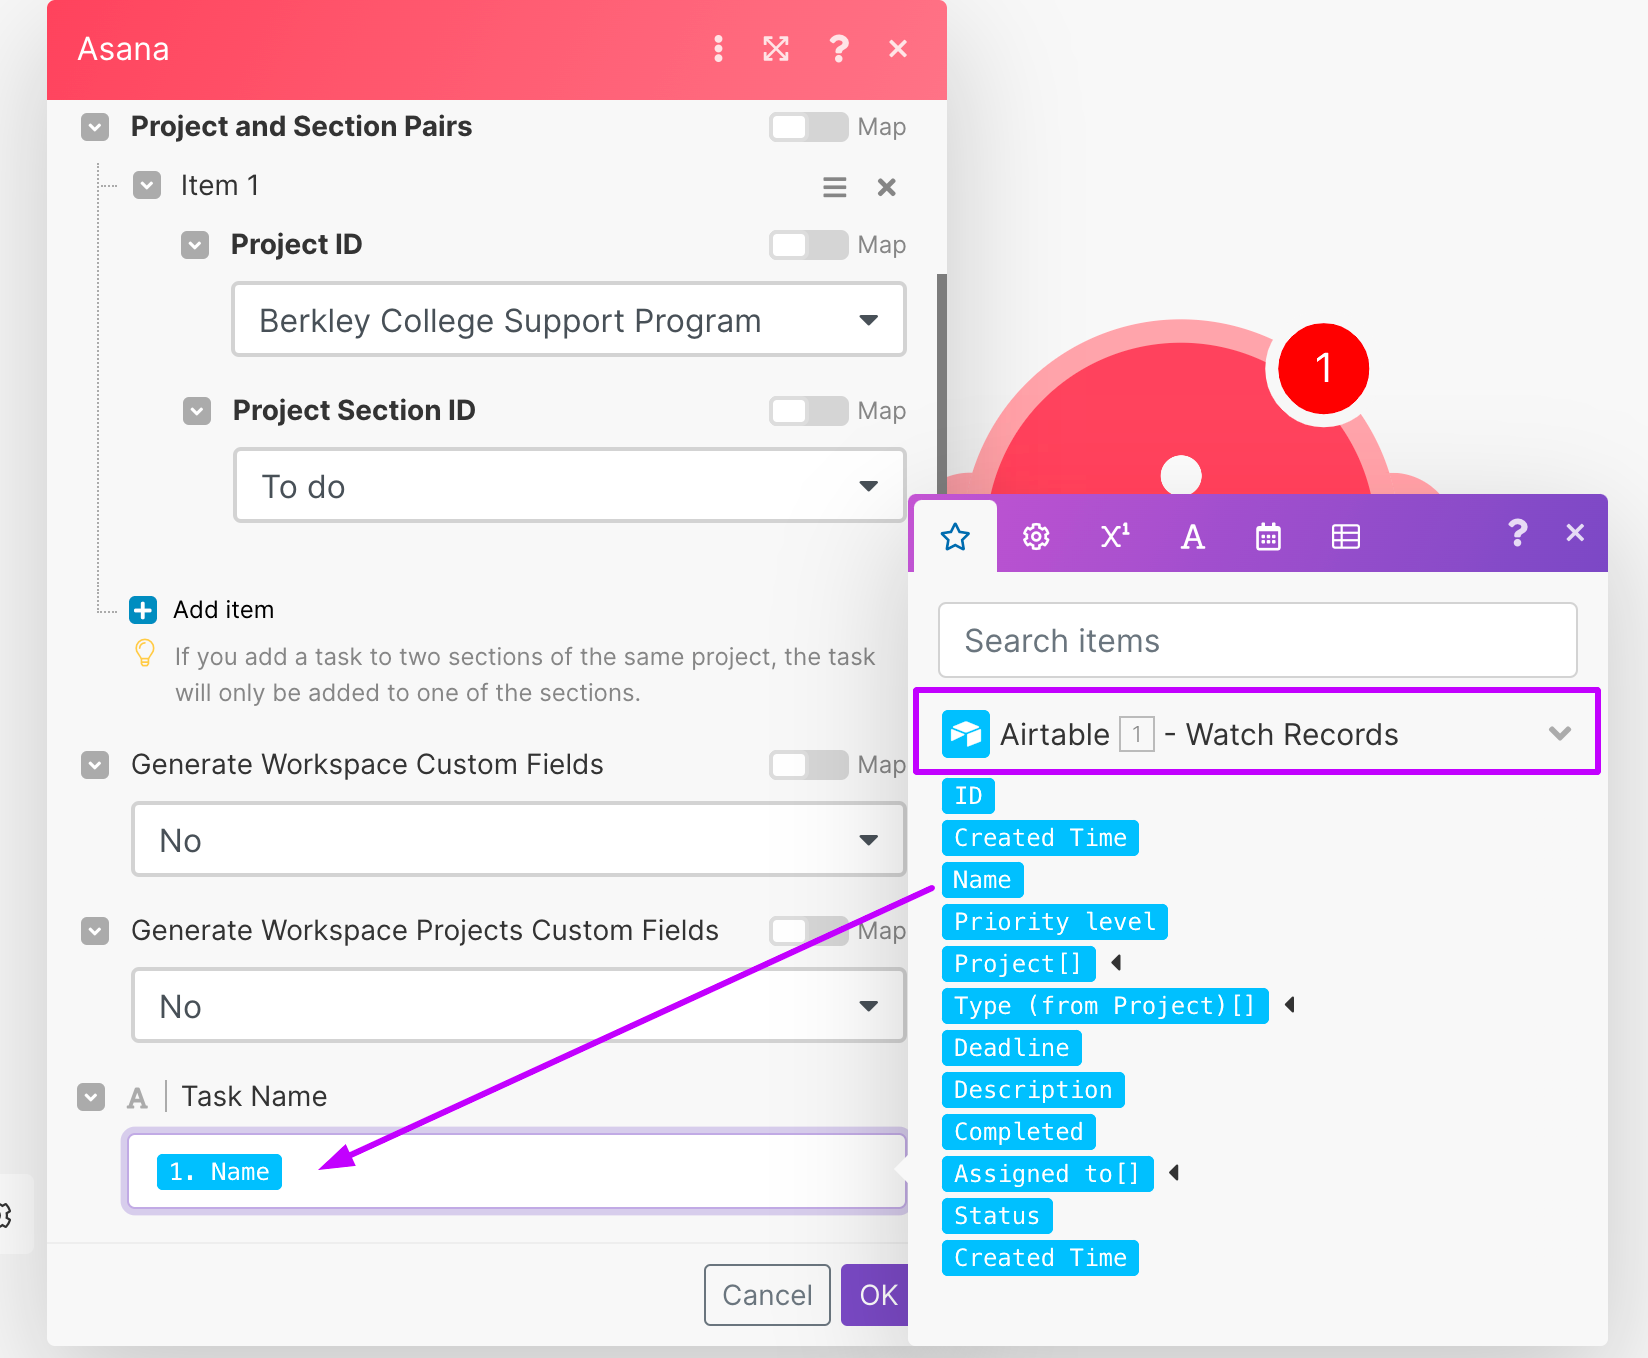Open Asana module help icon
Viewport: 1648px width, 1358px height.
pos(839,49)
